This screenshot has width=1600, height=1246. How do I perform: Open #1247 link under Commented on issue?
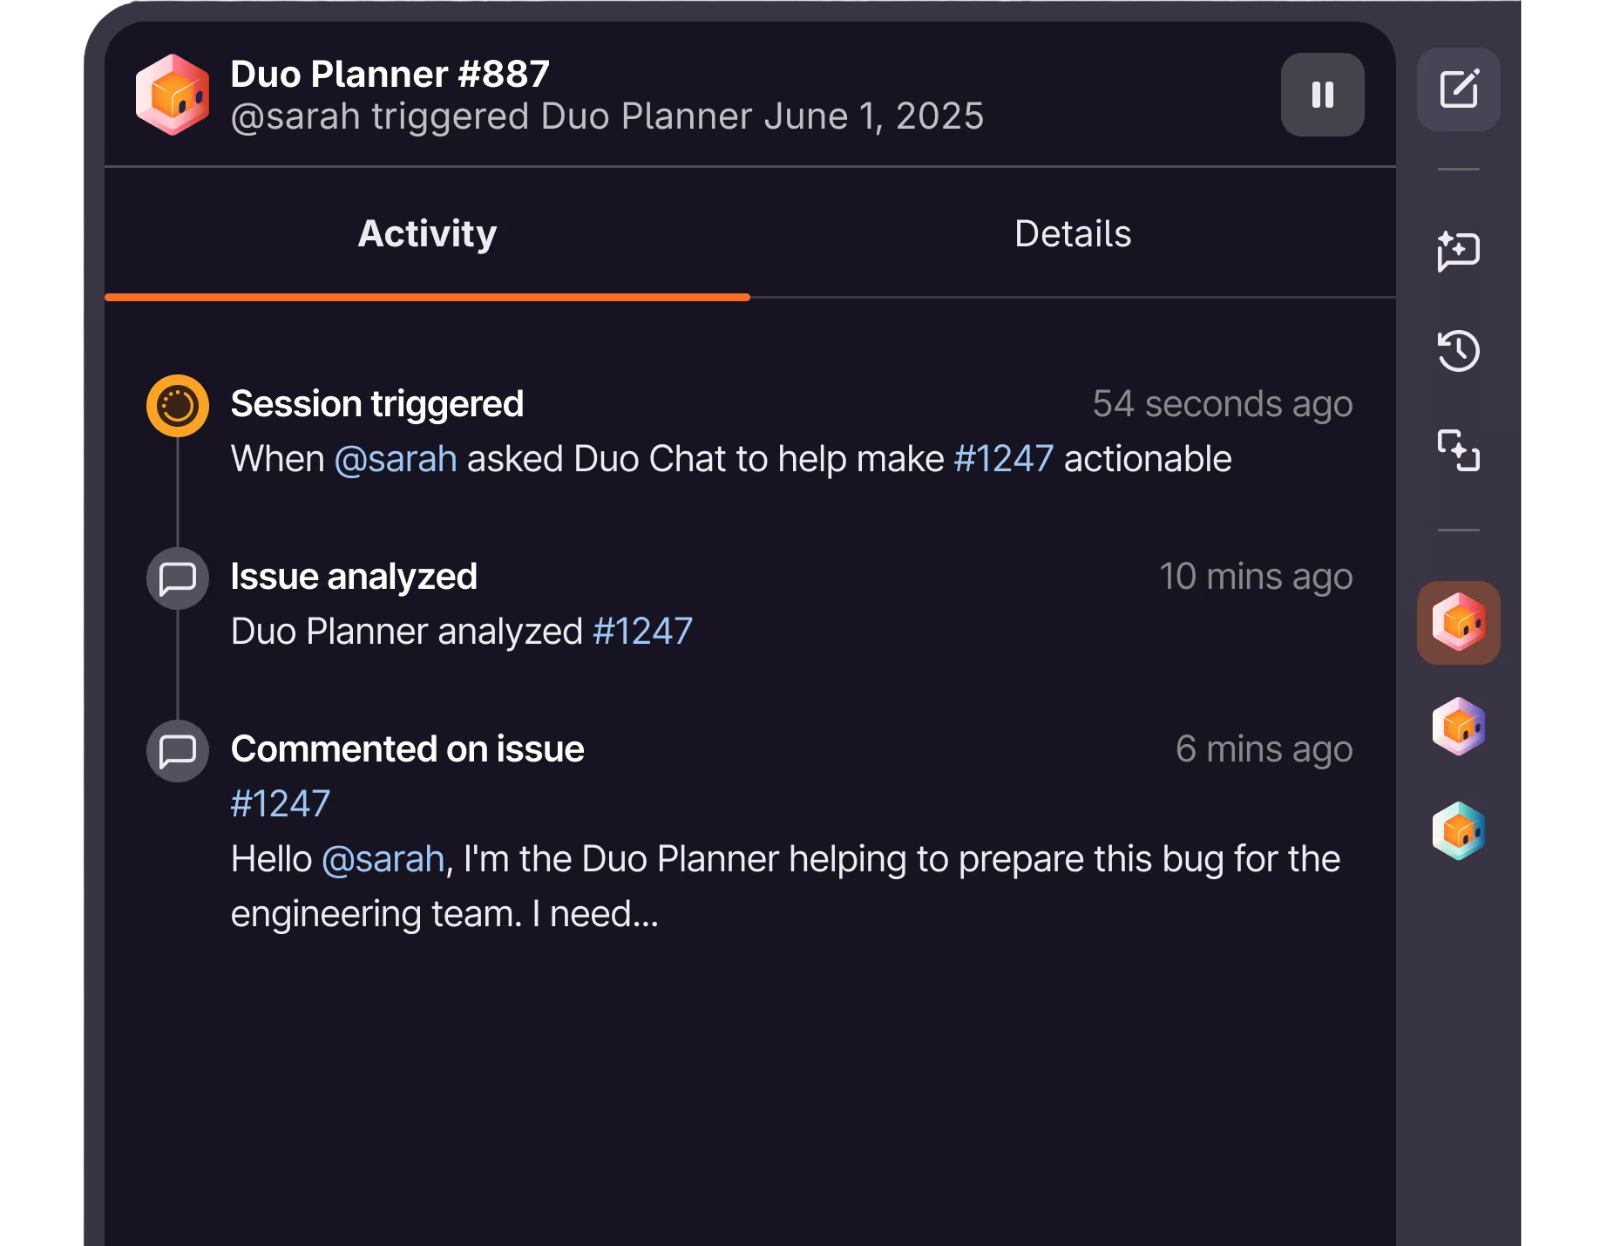coord(280,804)
